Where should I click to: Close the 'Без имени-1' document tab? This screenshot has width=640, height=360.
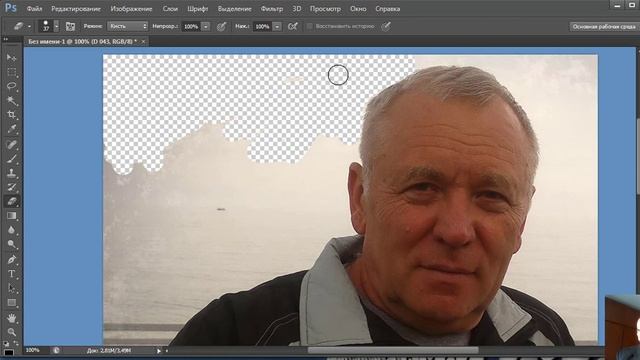point(143,42)
